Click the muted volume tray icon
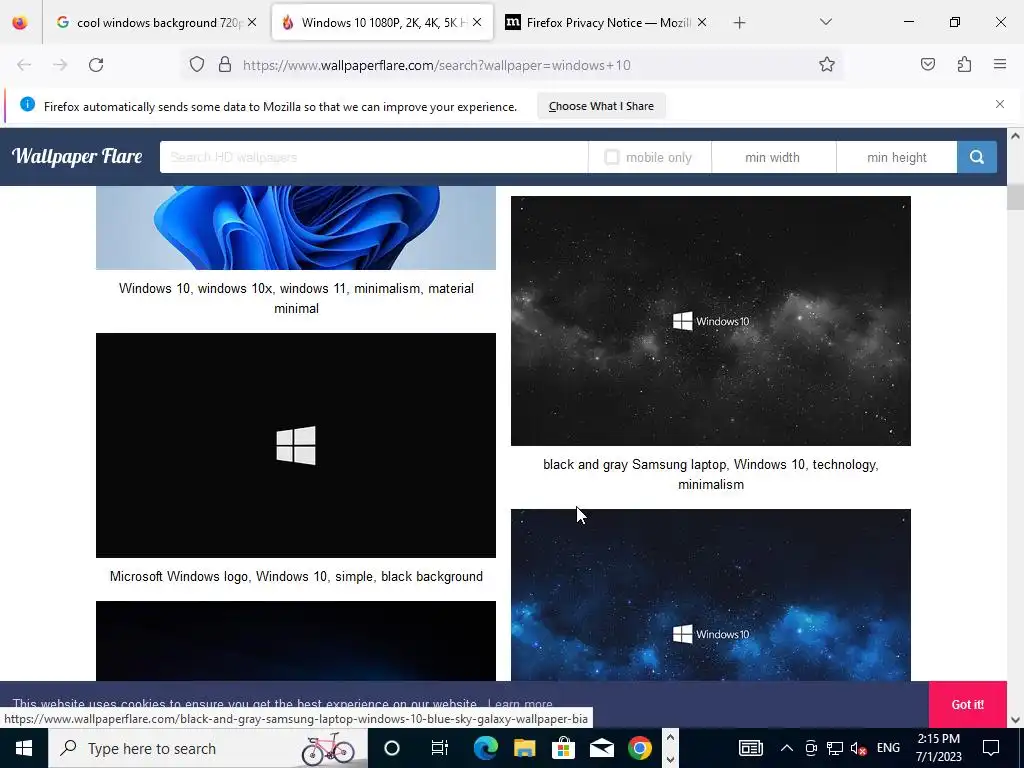 click(859, 748)
